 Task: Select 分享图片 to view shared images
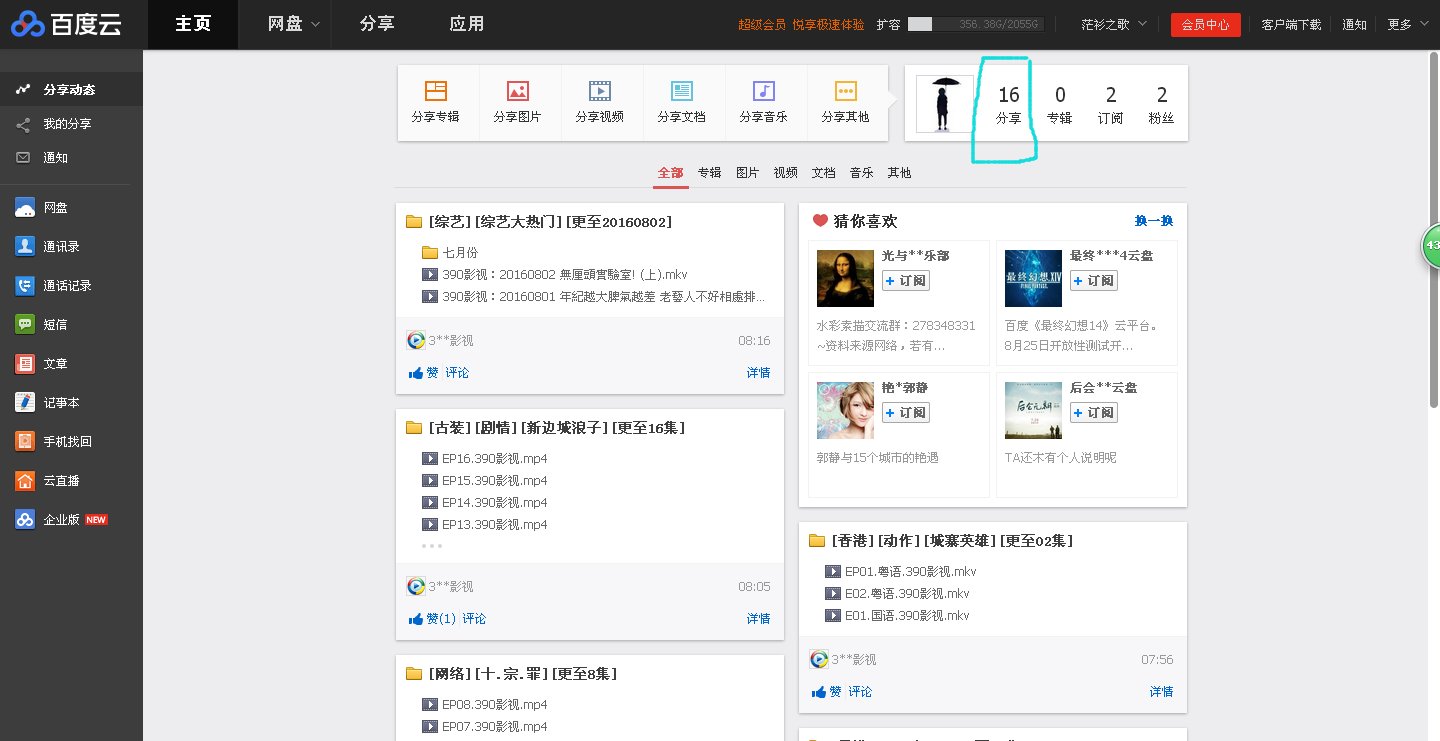[x=519, y=102]
